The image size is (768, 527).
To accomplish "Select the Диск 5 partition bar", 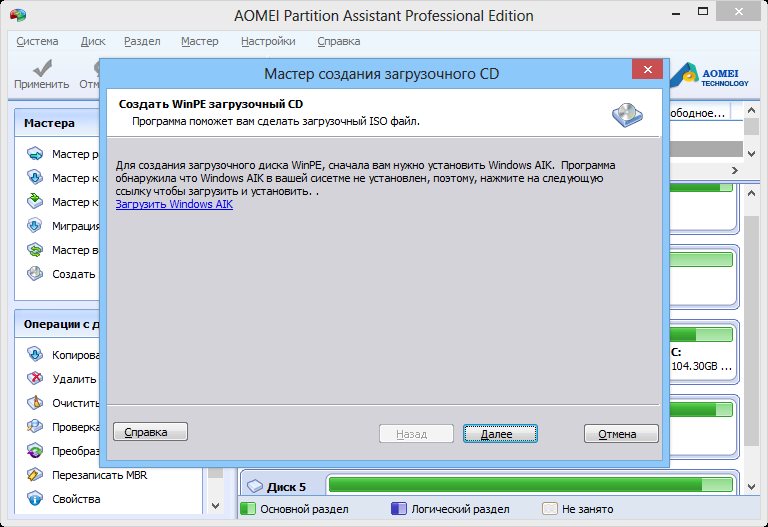I will 530,486.
